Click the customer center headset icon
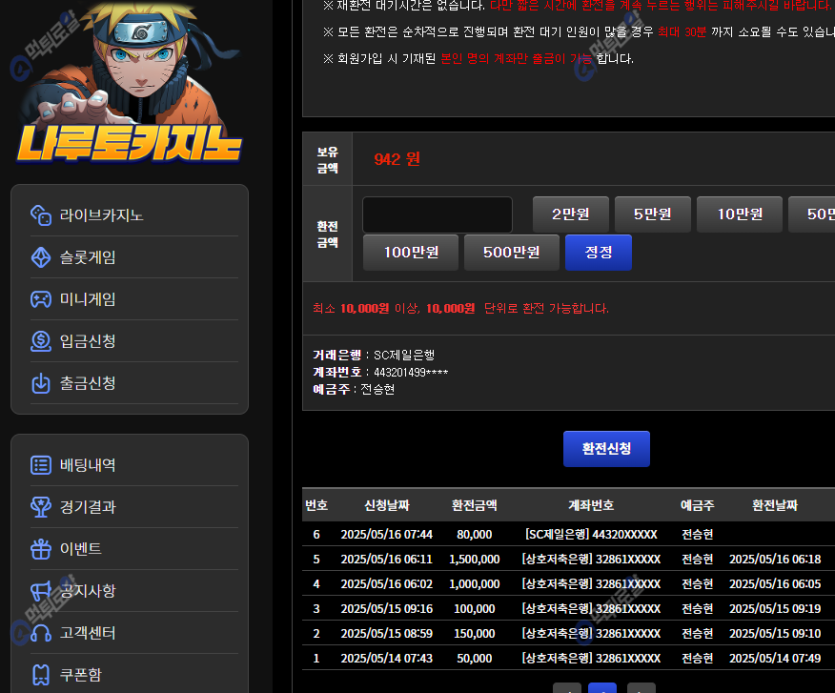The image size is (835, 693). tap(41, 633)
